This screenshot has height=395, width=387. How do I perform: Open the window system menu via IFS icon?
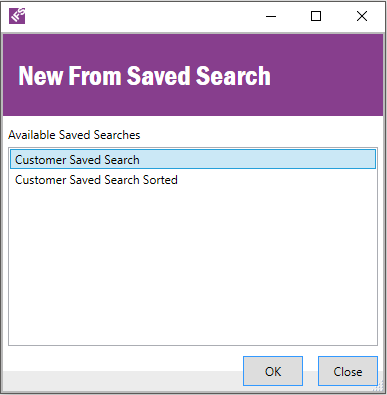[17, 16]
